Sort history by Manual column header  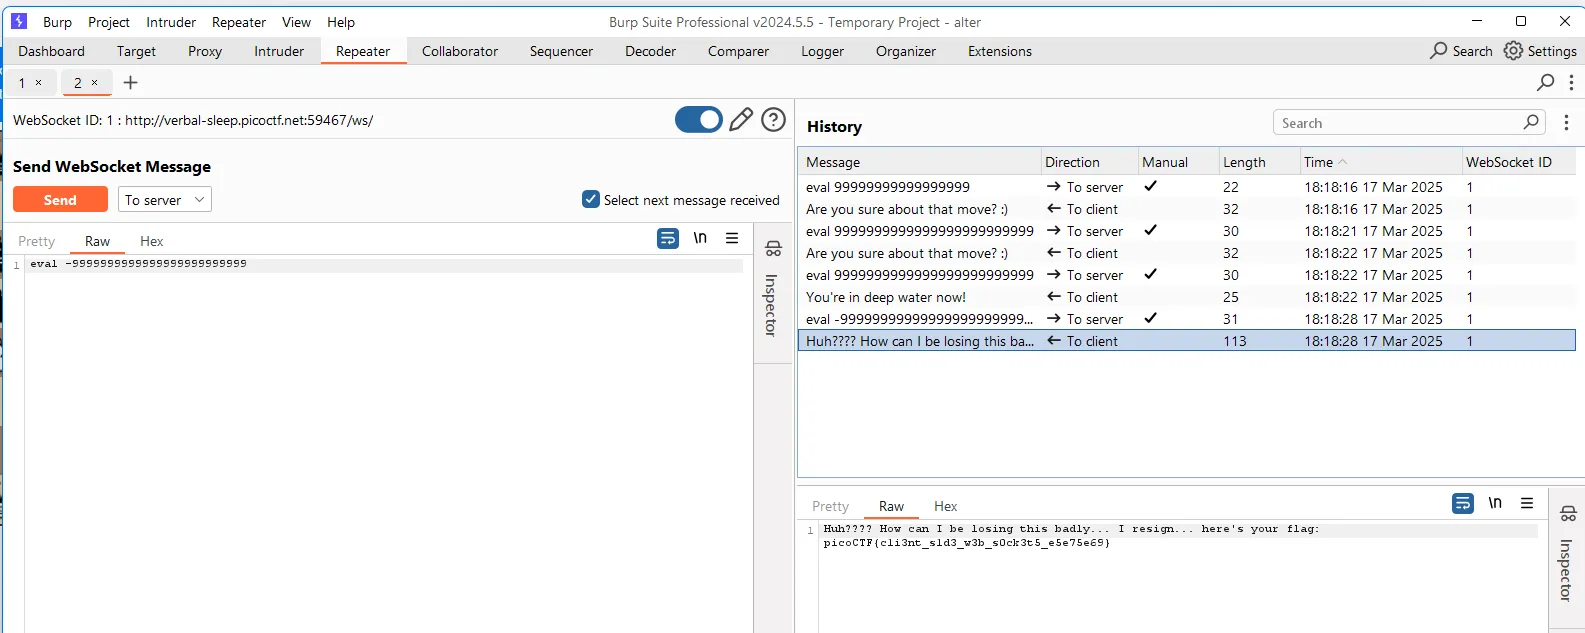tap(1178, 162)
